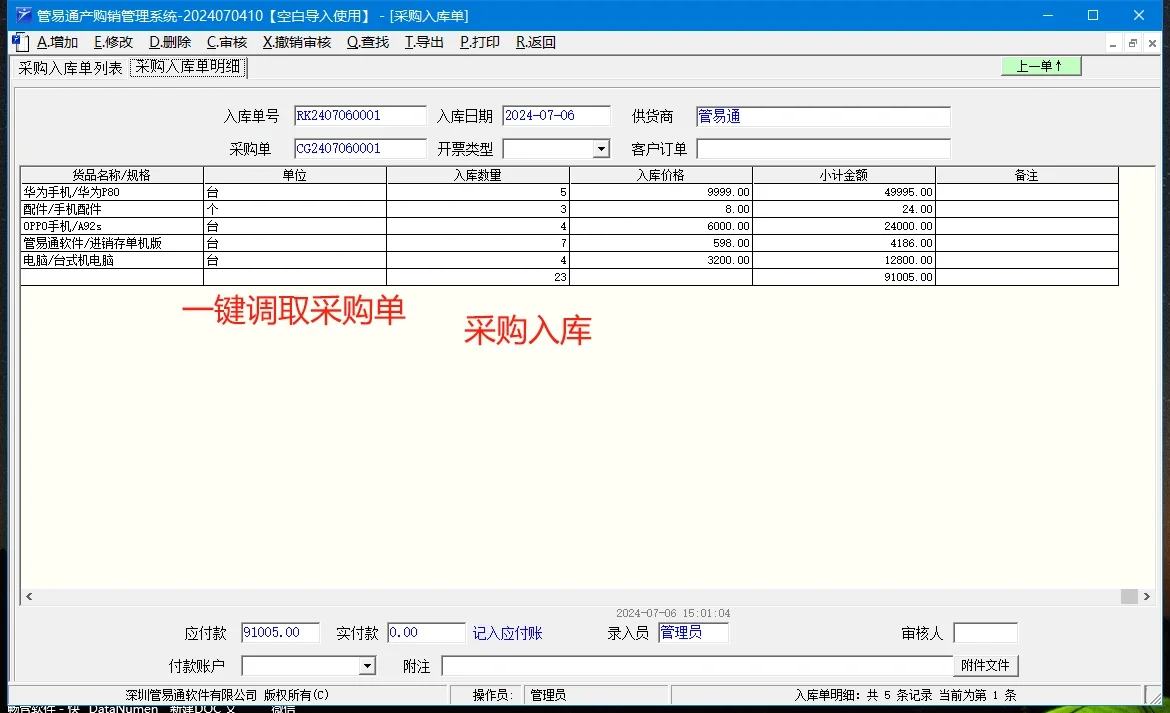Click the 审核 (Audit) toolbar icon
The height and width of the screenshot is (713, 1170).
[226, 42]
